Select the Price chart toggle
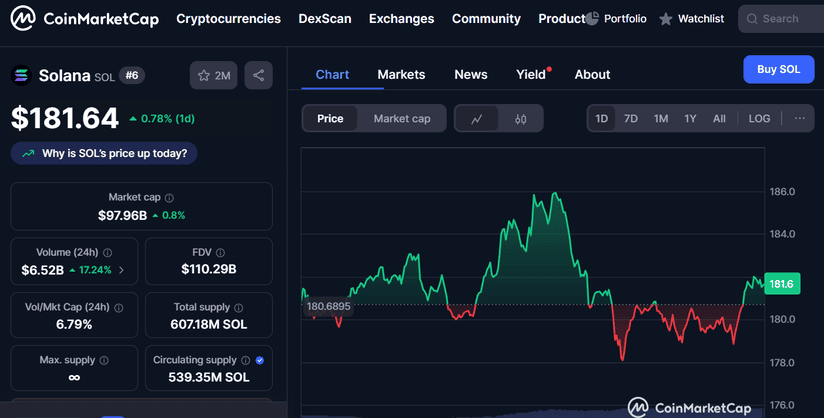The image size is (824, 418). pyautogui.click(x=330, y=119)
